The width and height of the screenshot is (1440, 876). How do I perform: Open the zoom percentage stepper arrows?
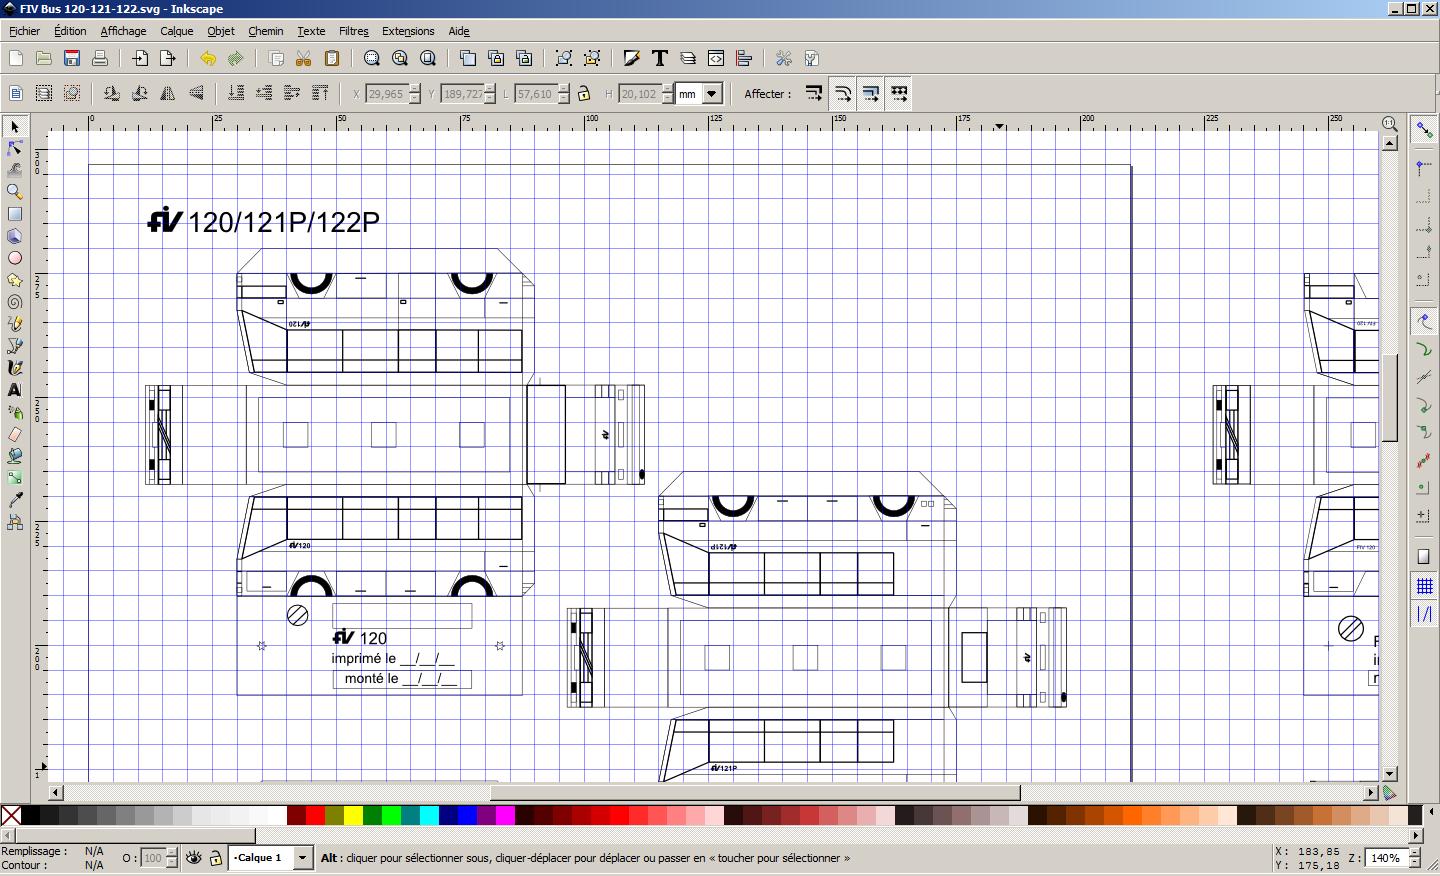point(1418,858)
